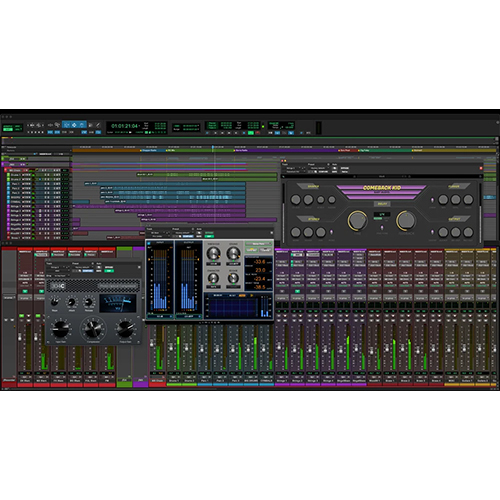Open the Preset dropdown in limiter plugin header
The width and height of the screenshot is (500, 500).
tap(182, 233)
